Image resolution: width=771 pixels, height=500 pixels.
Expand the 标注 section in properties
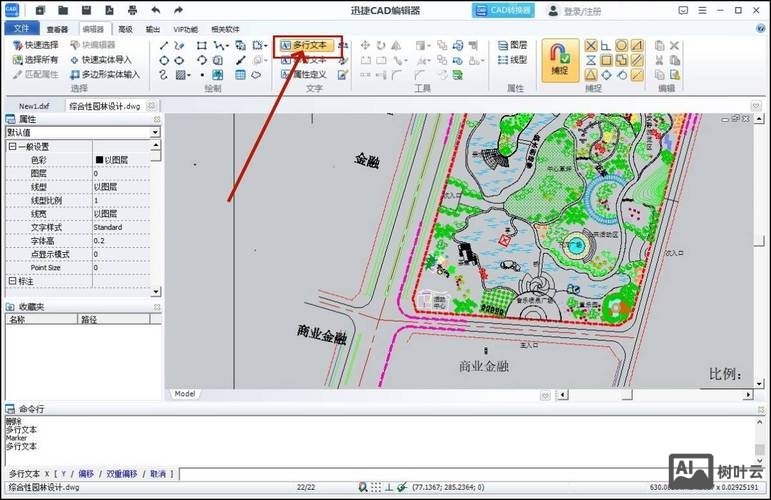pos(12,281)
